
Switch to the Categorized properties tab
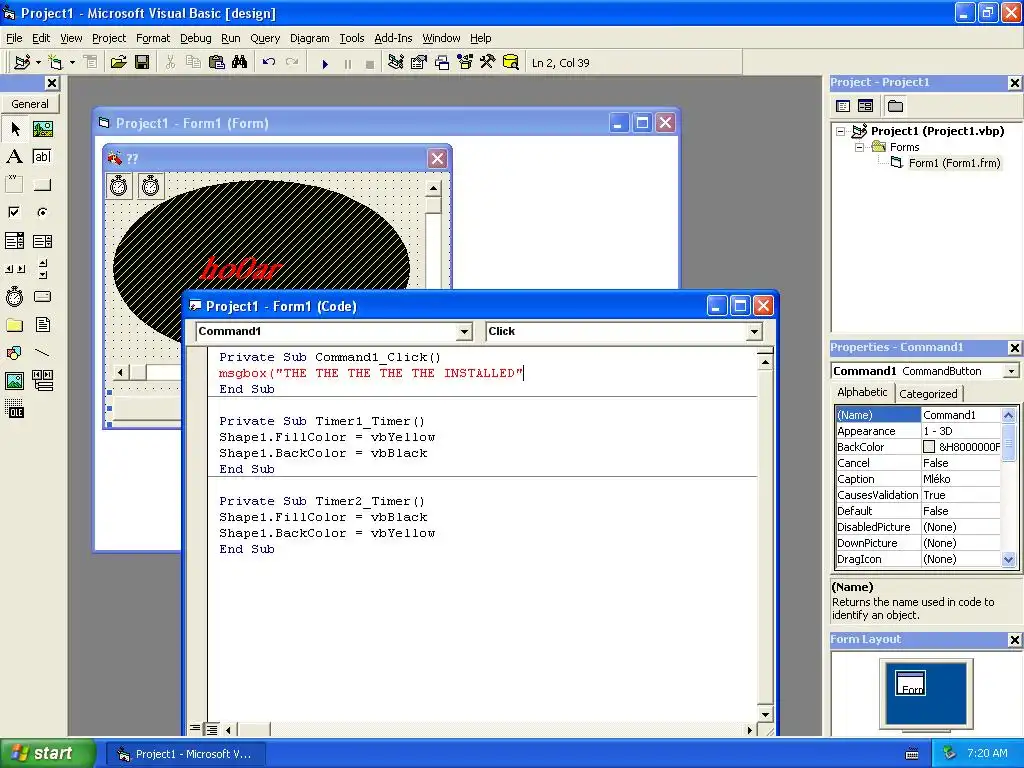[x=928, y=394]
